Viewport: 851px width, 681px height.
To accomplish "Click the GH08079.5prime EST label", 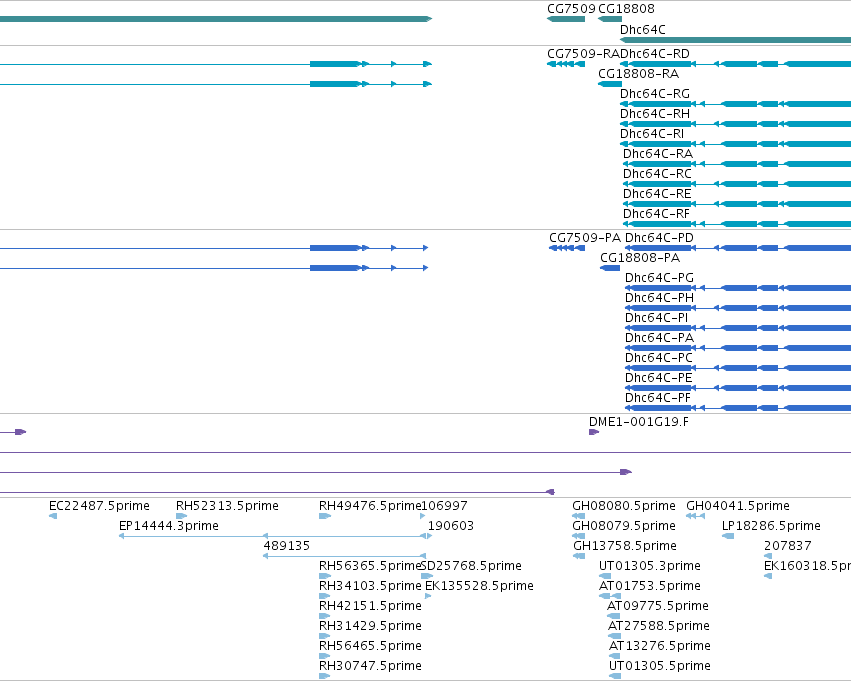I will [624, 526].
